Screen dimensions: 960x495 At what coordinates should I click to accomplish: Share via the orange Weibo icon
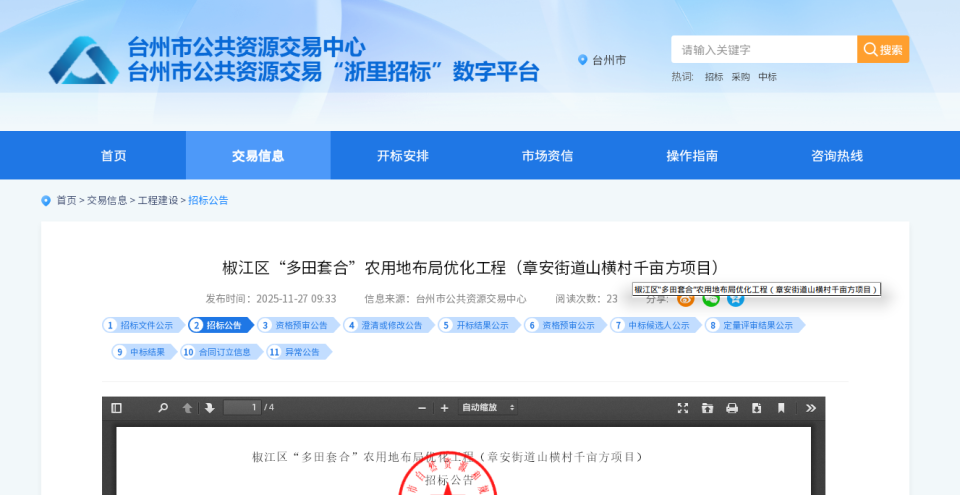pyautogui.click(x=686, y=299)
